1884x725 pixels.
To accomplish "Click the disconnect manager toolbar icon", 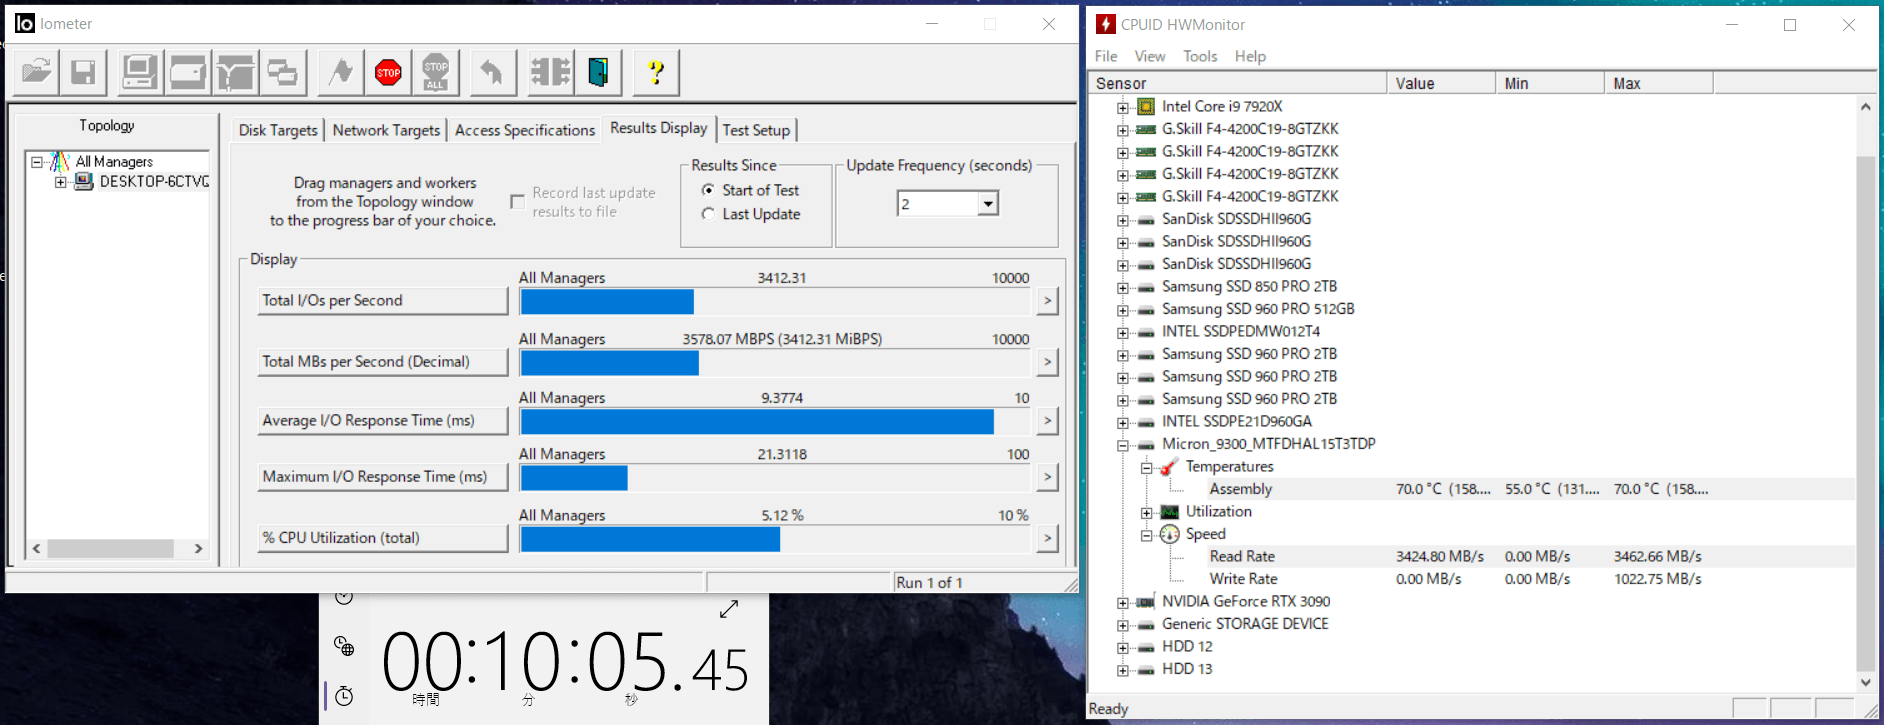I will pos(550,72).
